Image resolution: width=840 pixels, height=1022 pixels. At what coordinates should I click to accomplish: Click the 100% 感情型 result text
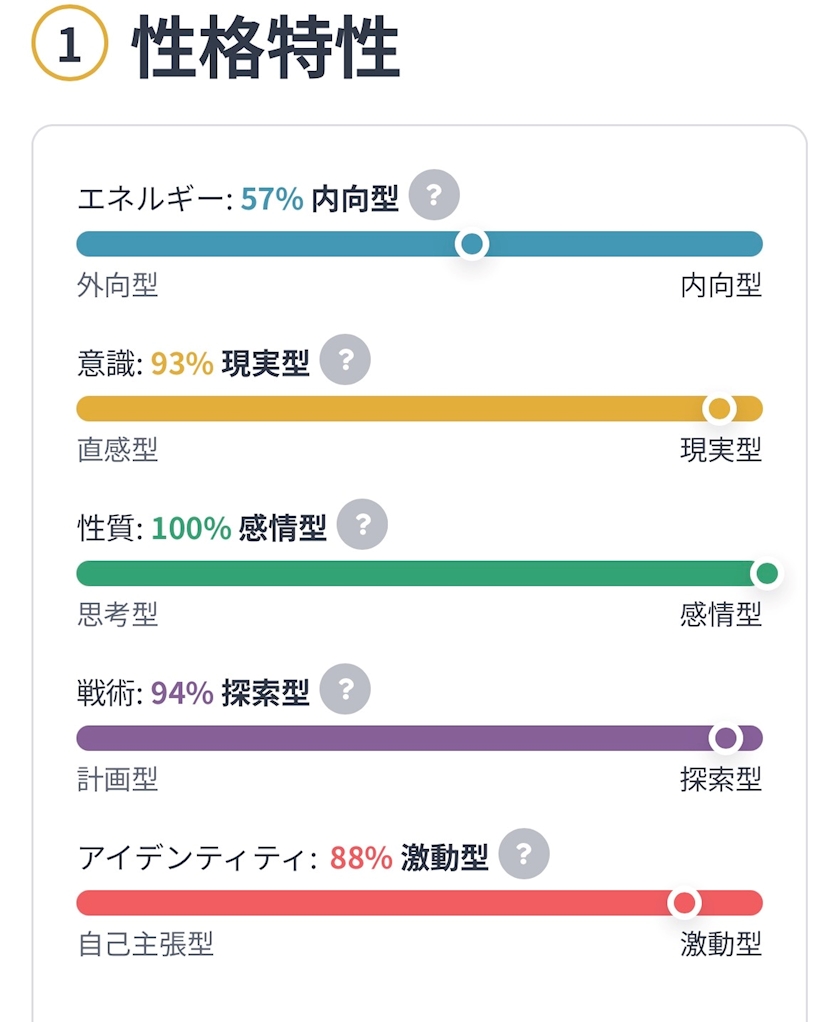[x=239, y=528]
